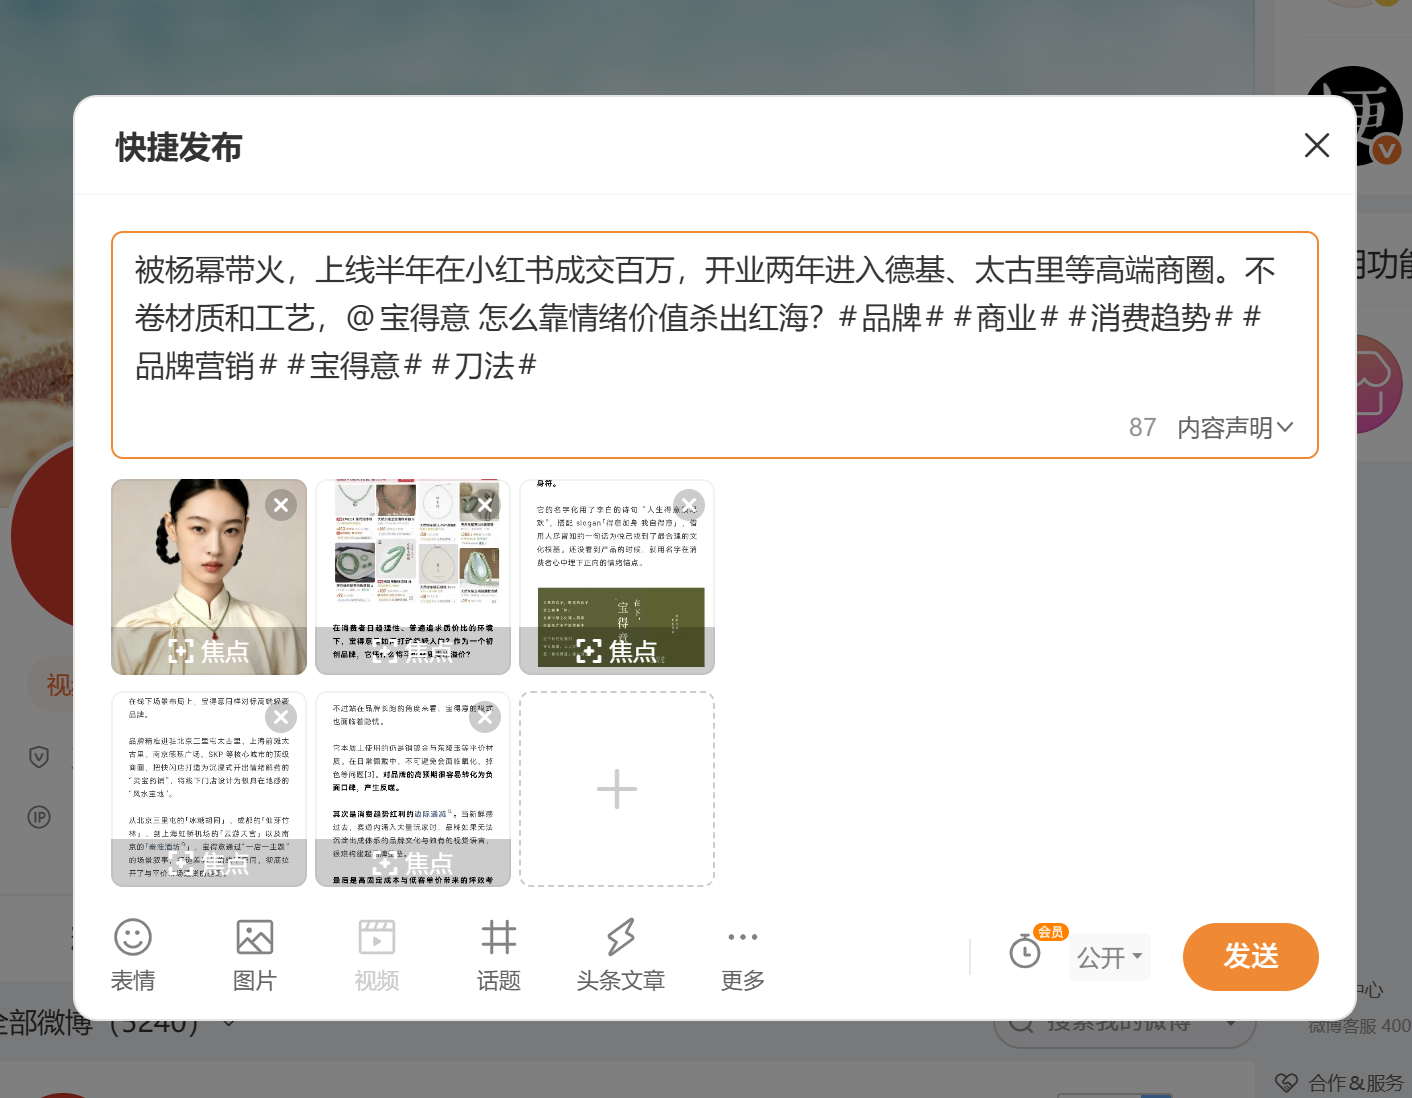Screen dimensions: 1412x1098
Task: Set 焦点 on the 在线下场景布局上 text image
Action: tap(209, 864)
